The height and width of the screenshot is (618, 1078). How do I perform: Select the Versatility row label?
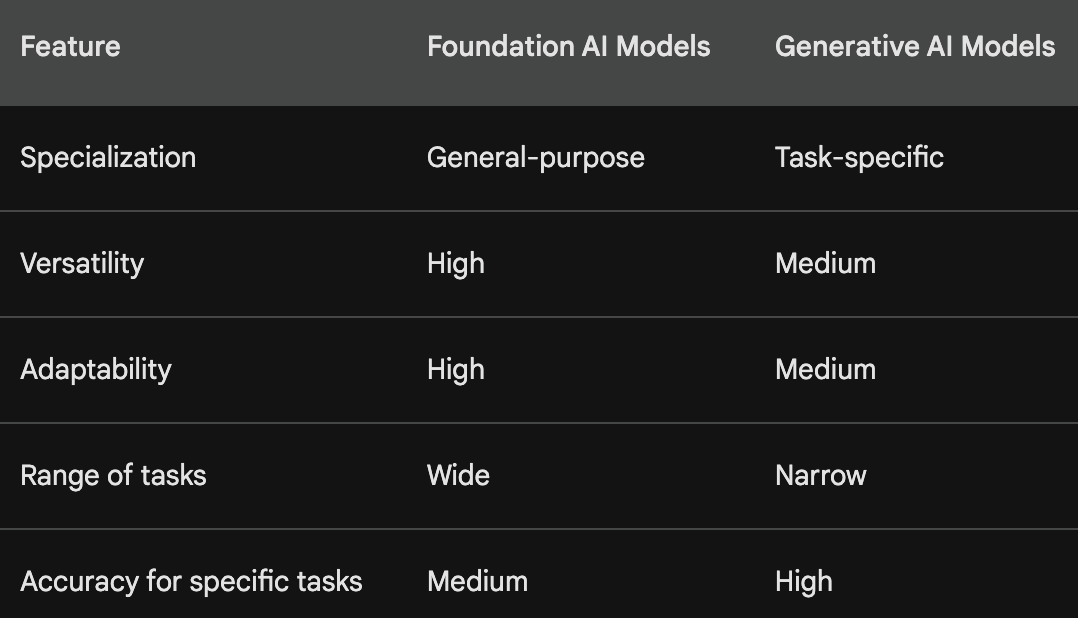(x=82, y=264)
